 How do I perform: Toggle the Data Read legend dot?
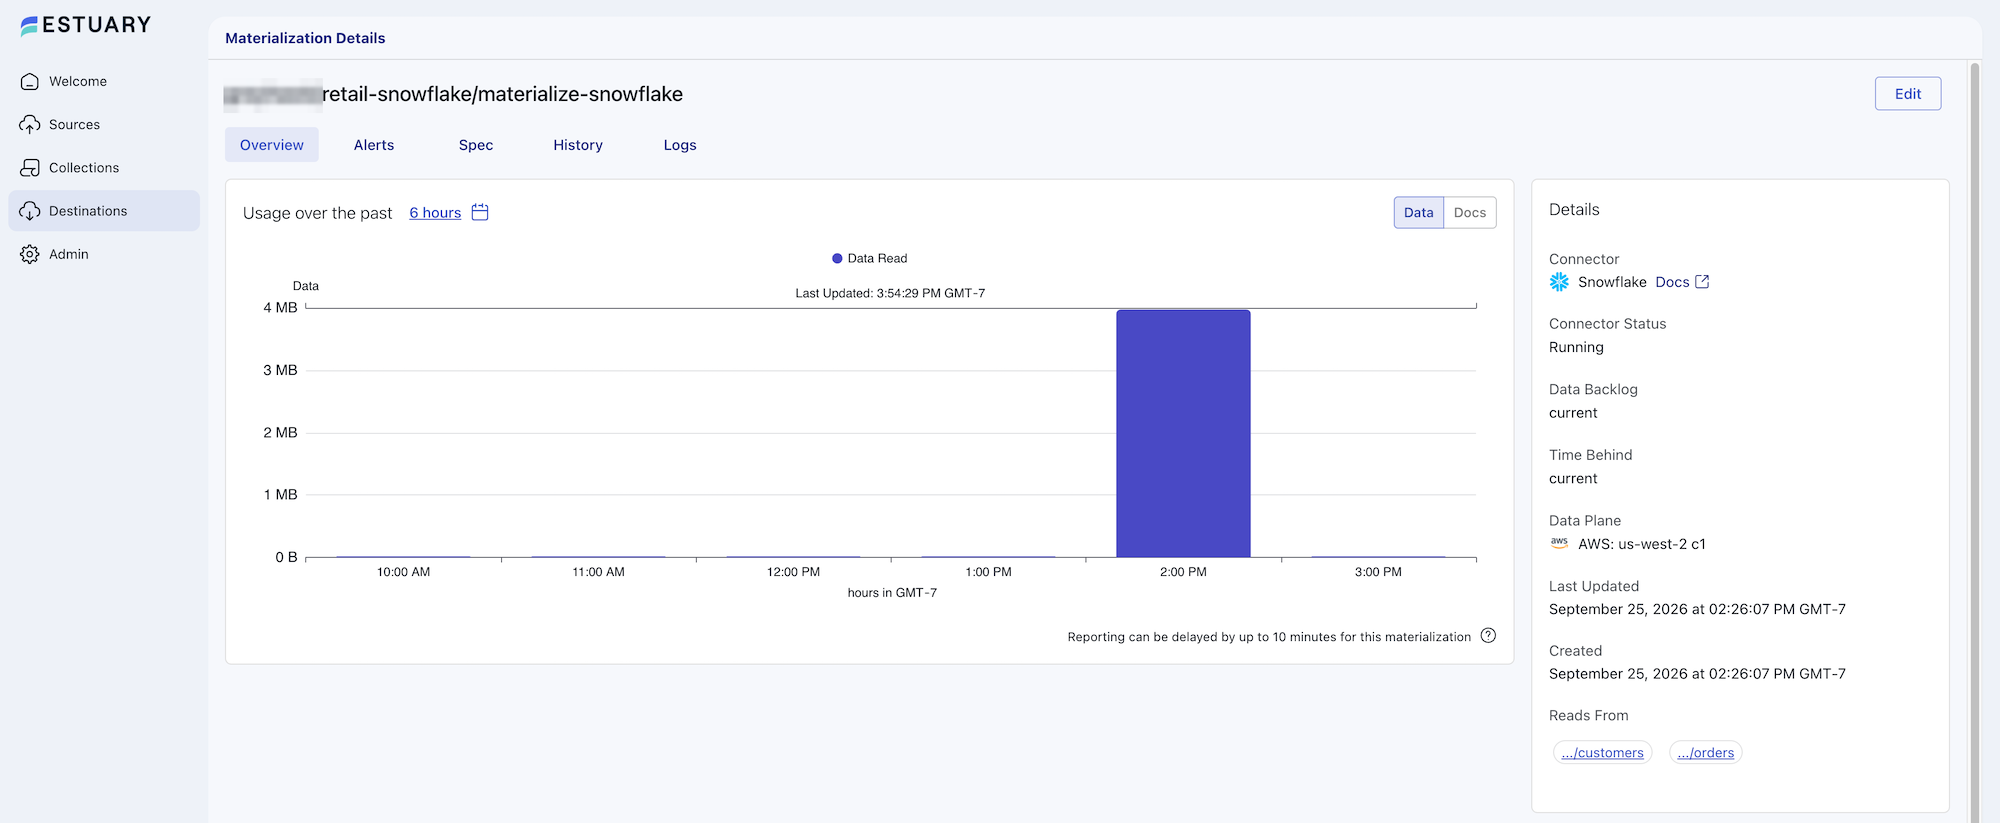[x=837, y=258]
